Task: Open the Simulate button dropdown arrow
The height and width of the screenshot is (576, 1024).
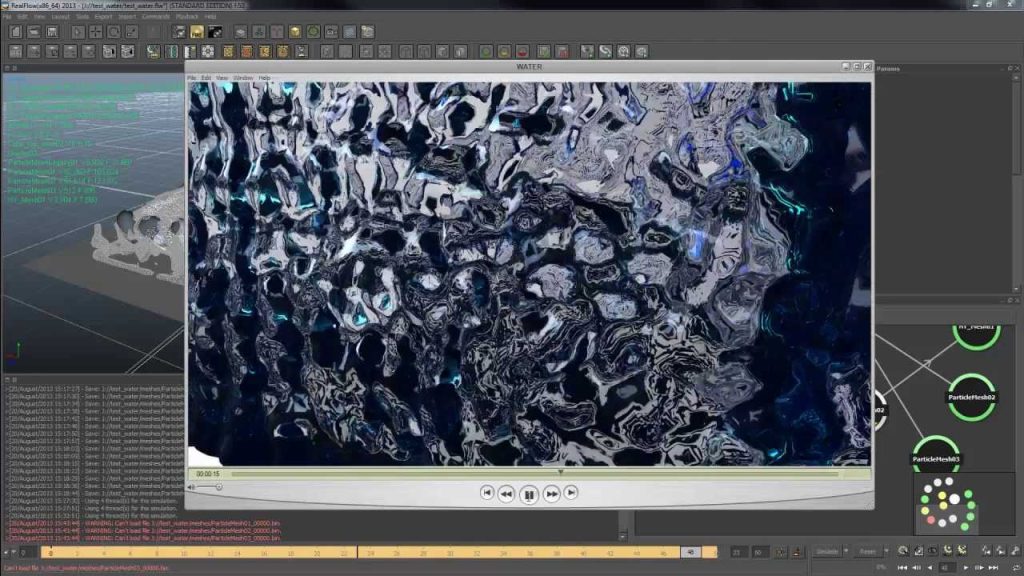Action: click(x=846, y=552)
